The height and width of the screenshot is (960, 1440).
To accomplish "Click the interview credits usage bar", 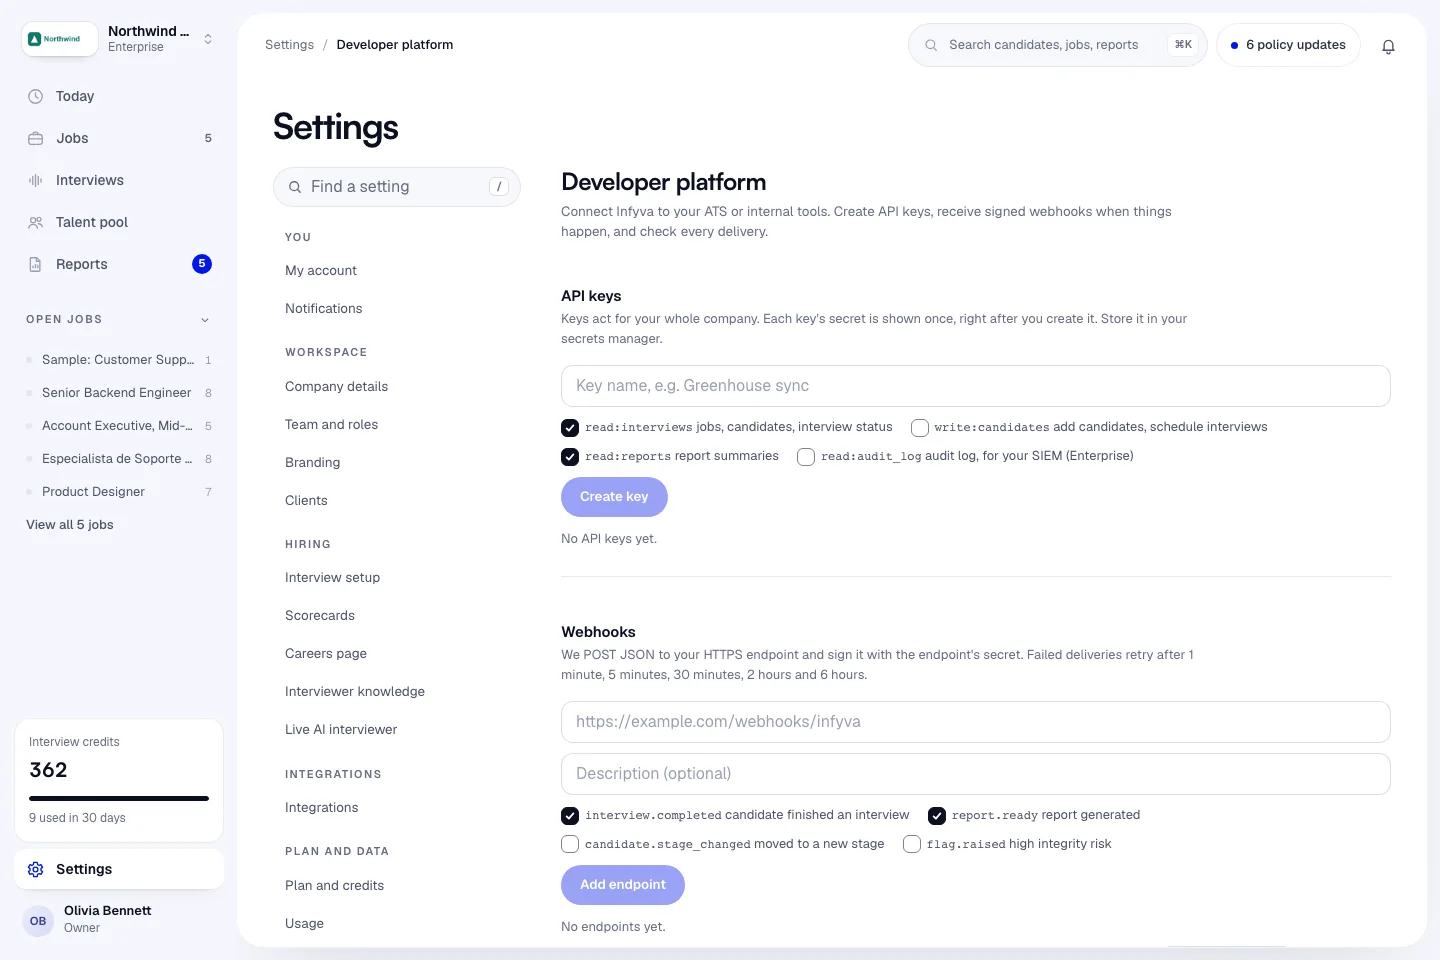I will coord(119,798).
